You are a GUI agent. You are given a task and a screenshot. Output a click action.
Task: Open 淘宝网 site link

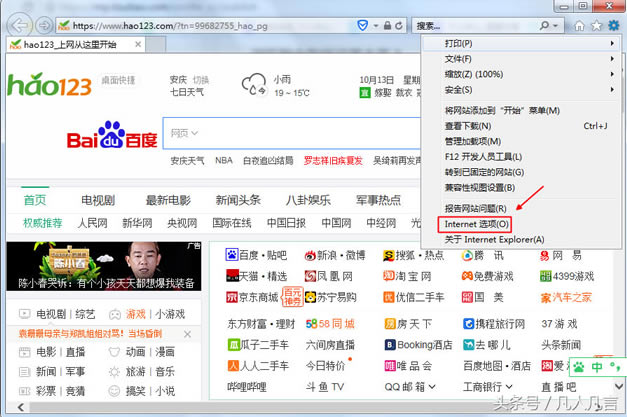pos(407,276)
